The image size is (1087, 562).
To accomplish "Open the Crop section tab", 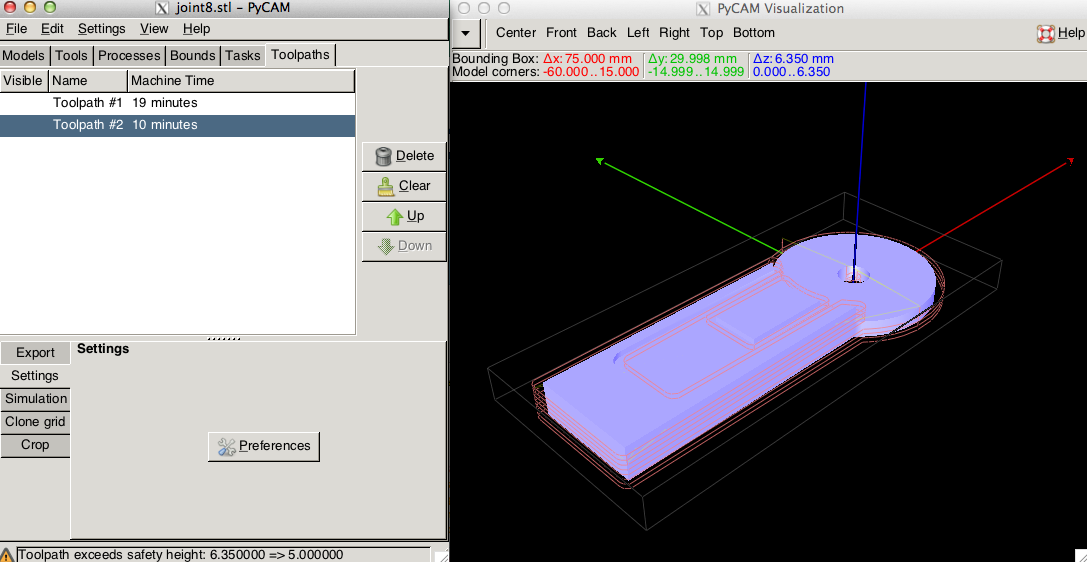I will pos(35,445).
